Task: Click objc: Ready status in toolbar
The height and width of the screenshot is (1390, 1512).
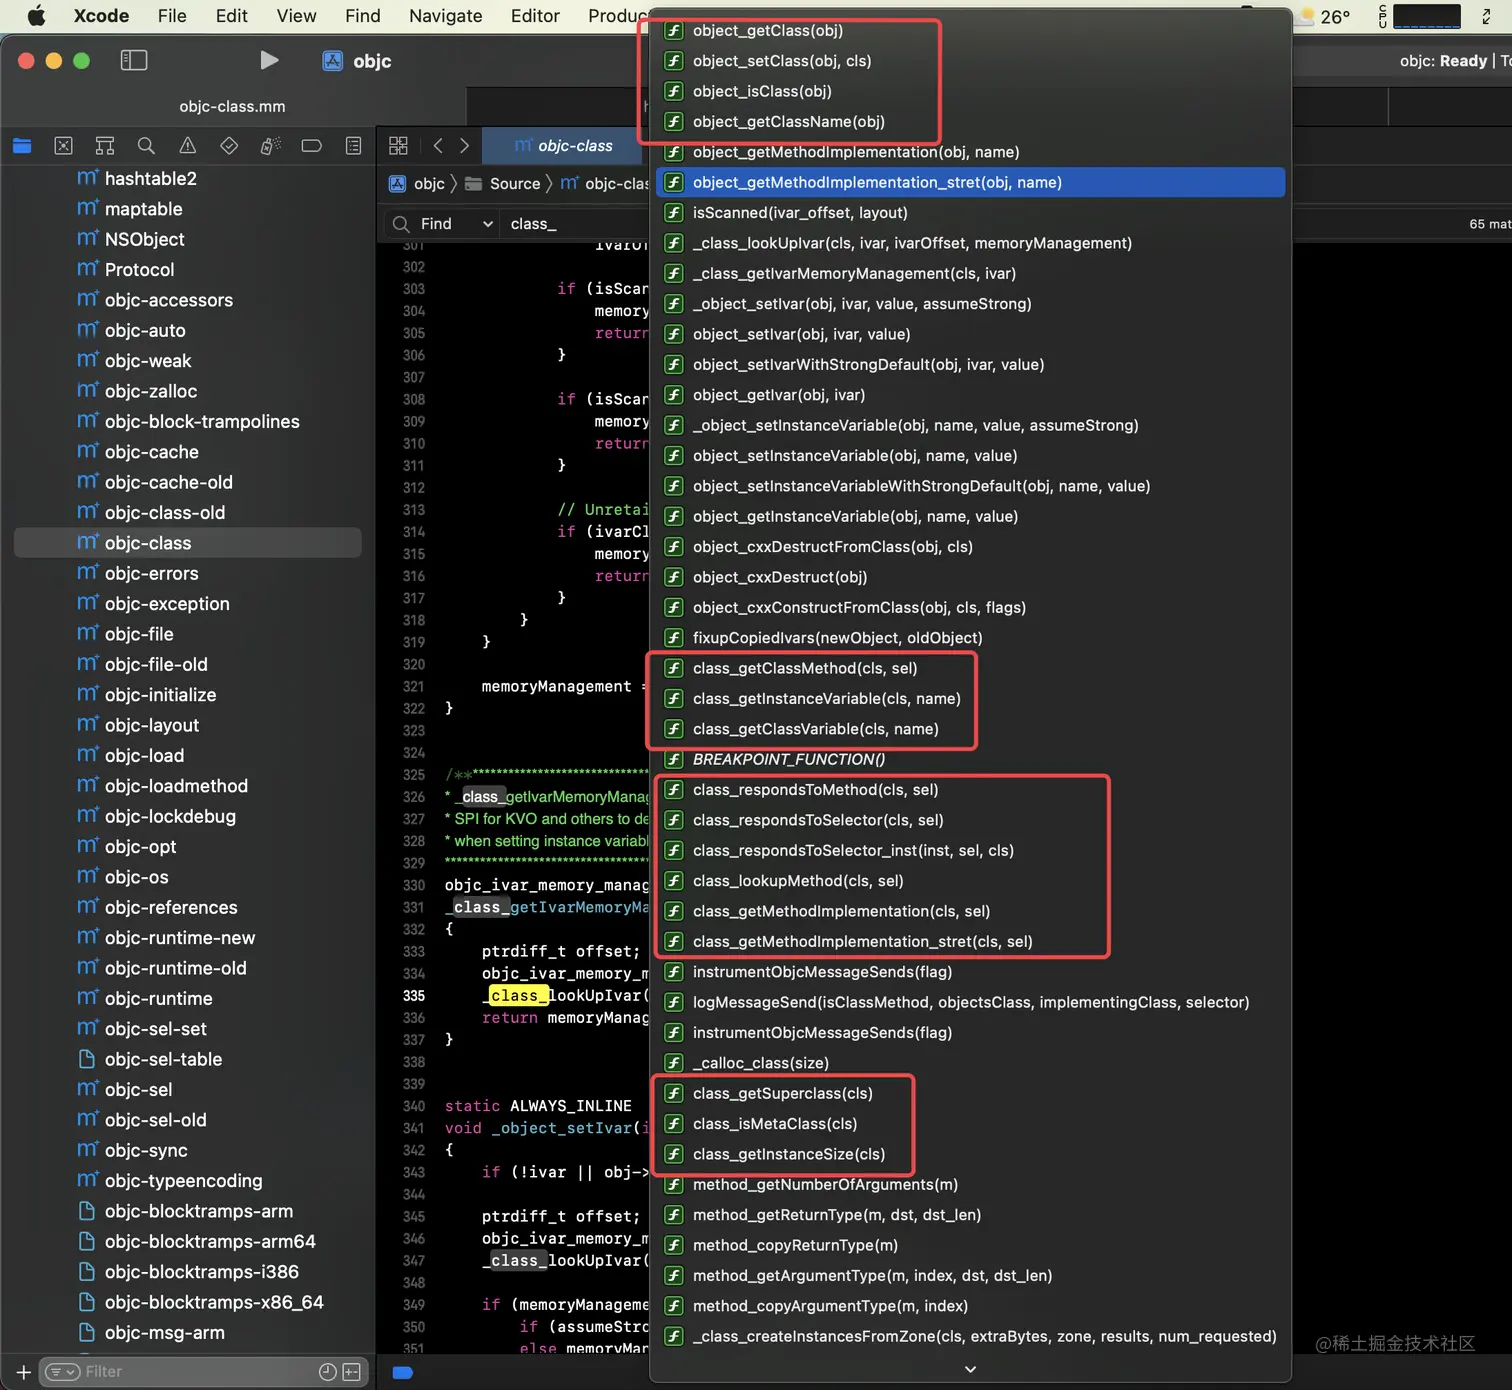Action: [x=1443, y=61]
